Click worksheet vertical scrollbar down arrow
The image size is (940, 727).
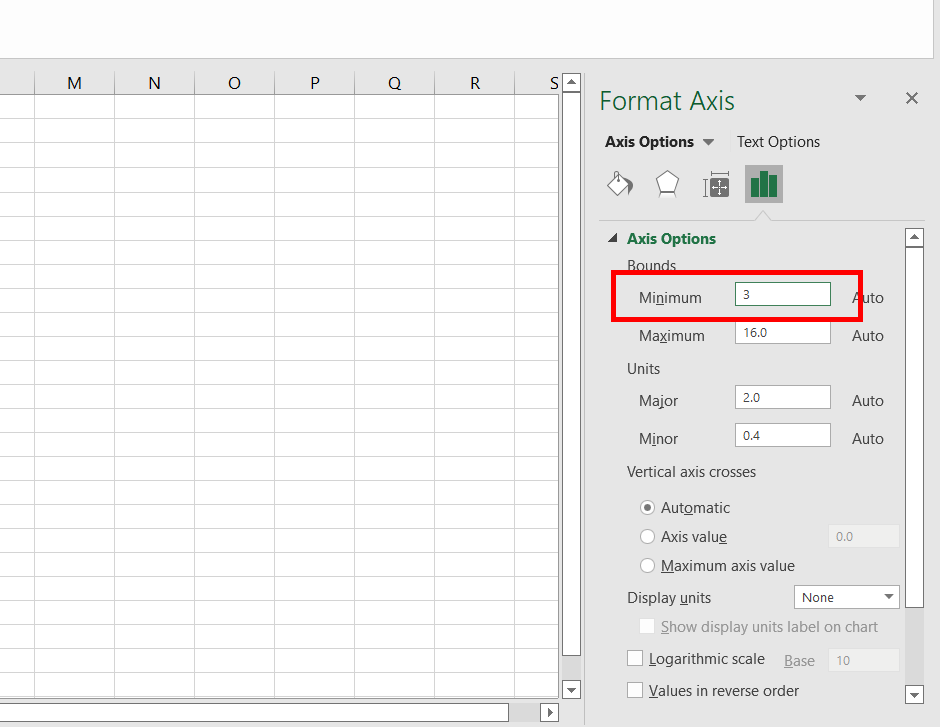coord(572,690)
